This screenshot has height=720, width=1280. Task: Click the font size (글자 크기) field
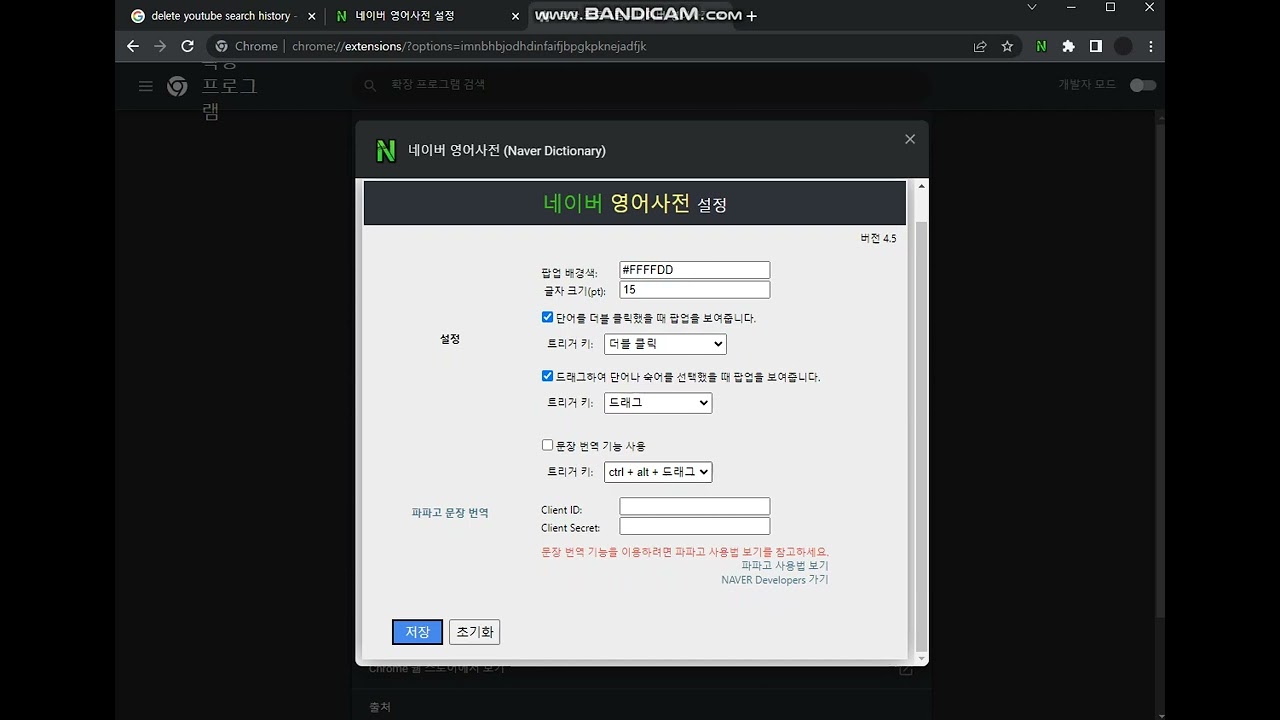point(695,290)
